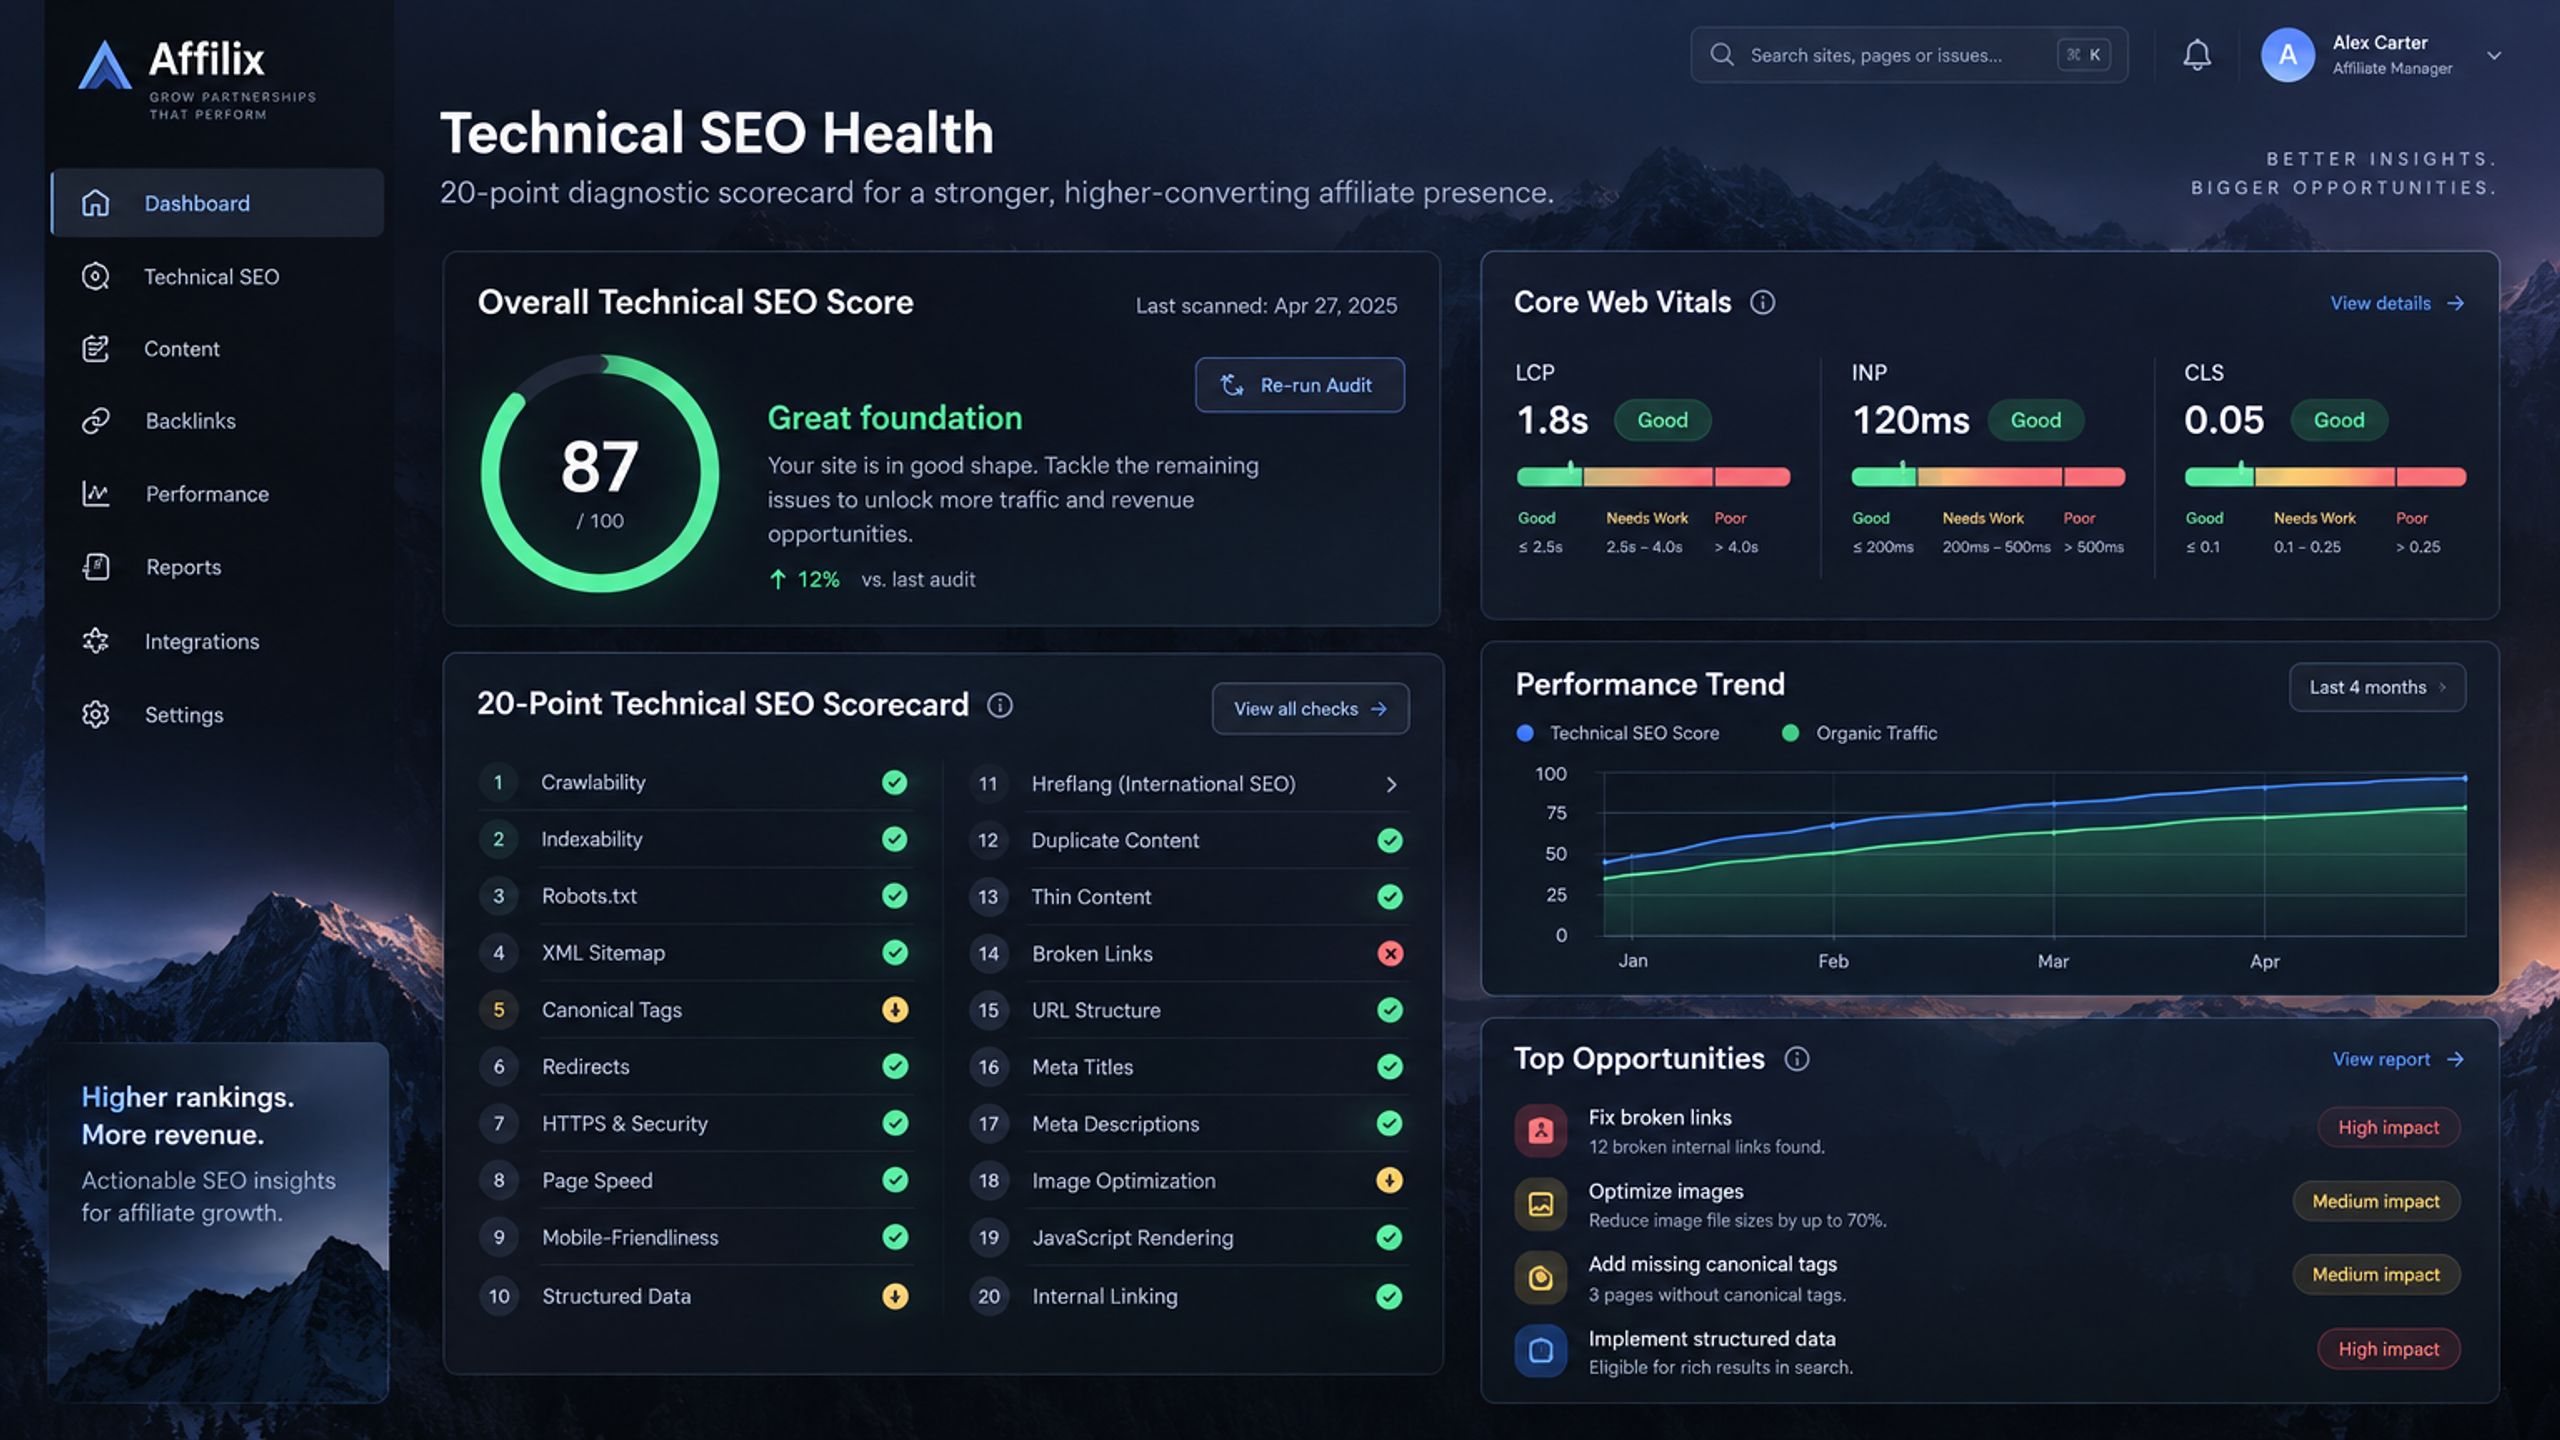Click the info icon beside Top Opportunities
The width and height of the screenshot is (2560, 1440).
pos(1796,1059)
